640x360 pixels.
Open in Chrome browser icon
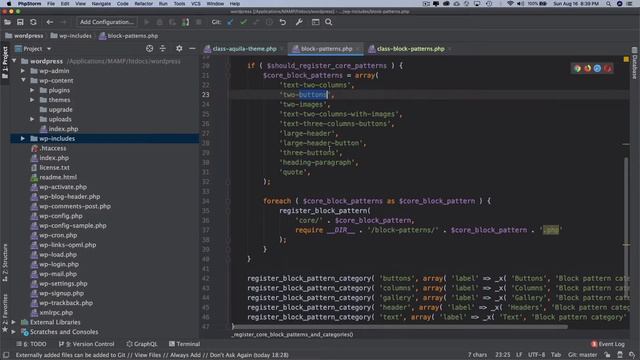coord(577,68)
